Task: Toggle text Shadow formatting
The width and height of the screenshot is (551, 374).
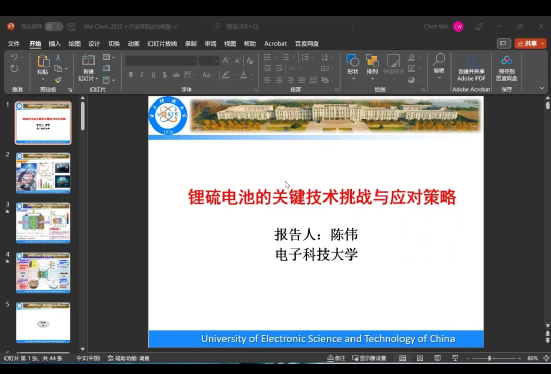Action: pyautogui.click(x=164, y=75)
